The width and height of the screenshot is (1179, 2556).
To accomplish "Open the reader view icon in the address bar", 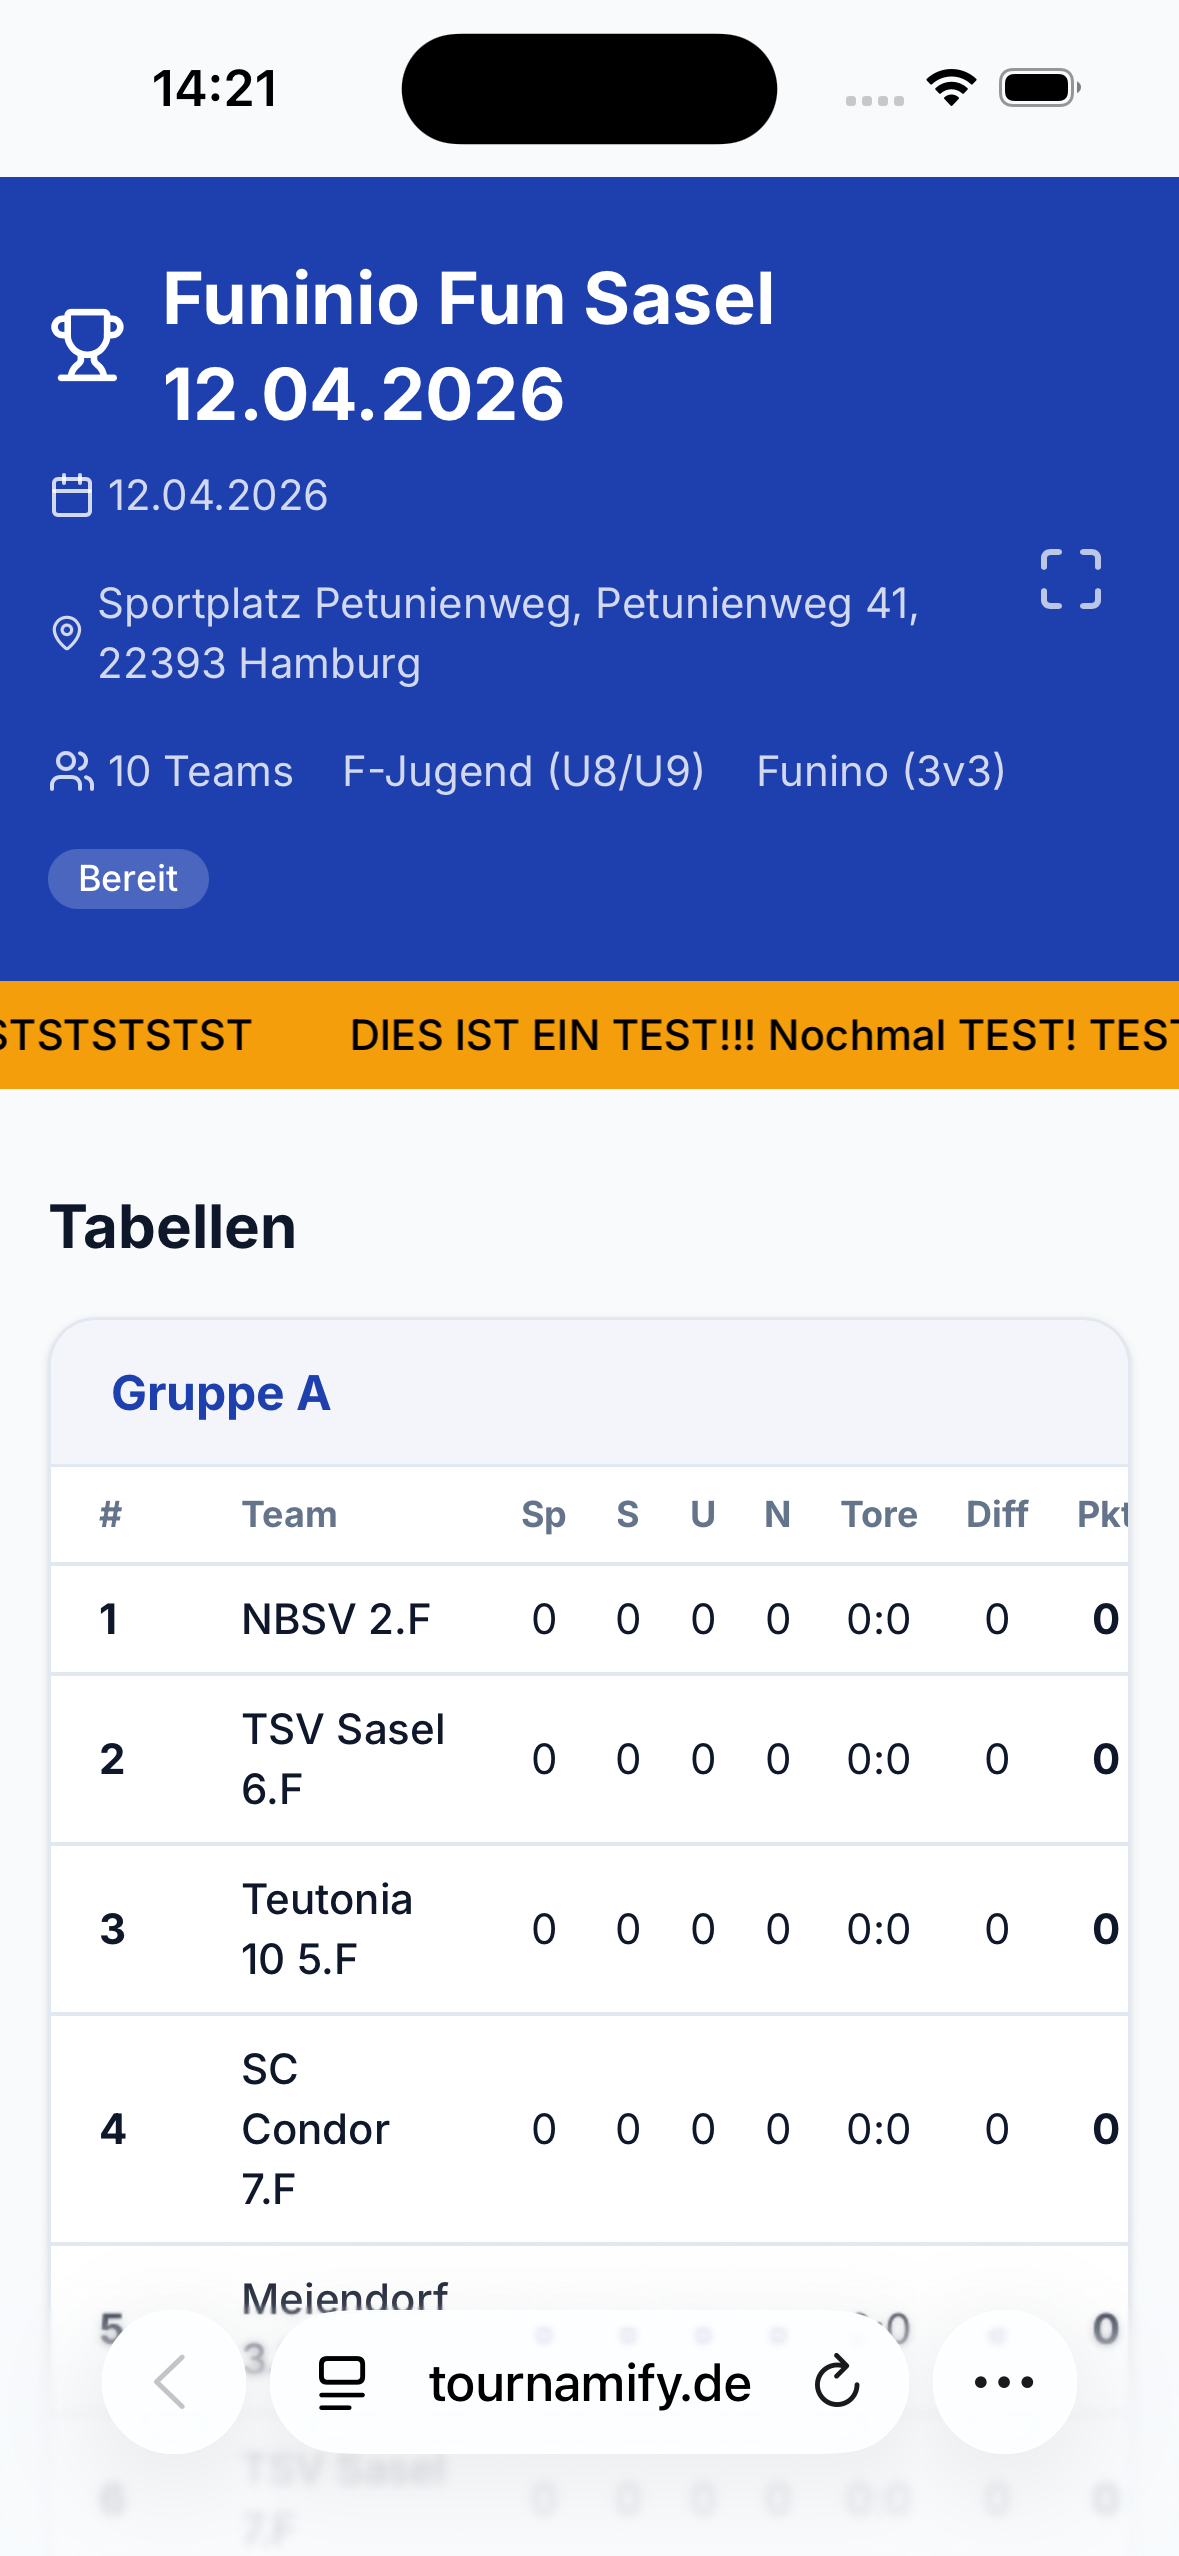I will [x=341, y=2381].
